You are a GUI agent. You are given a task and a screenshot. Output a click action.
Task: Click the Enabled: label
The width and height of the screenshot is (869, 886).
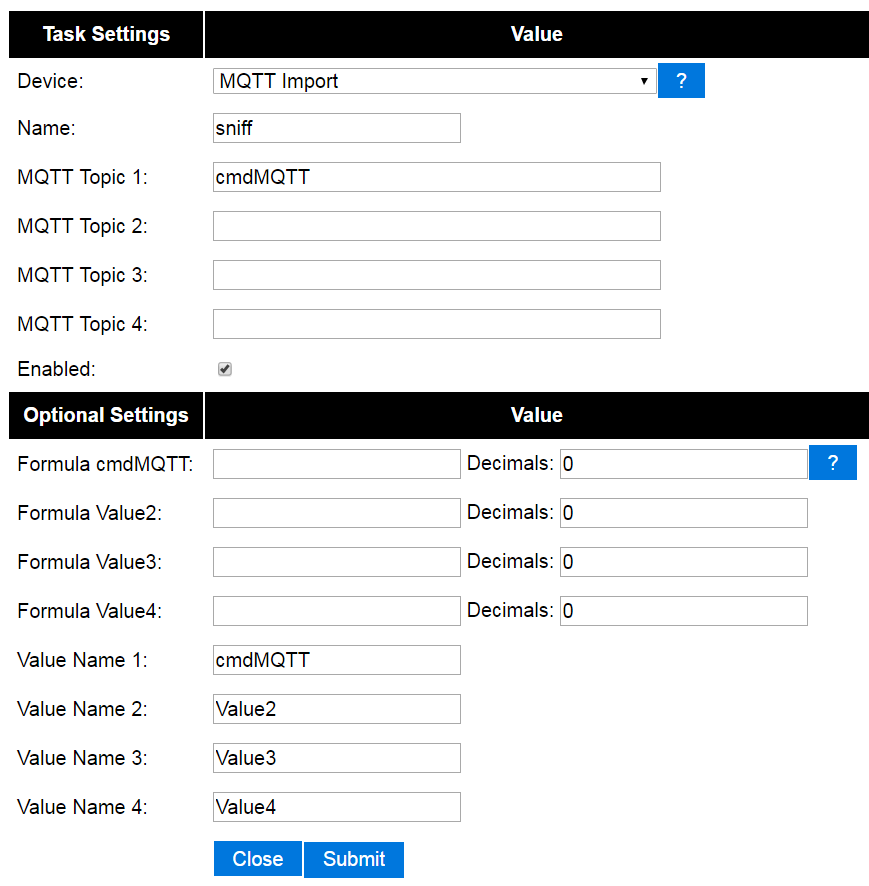coord(57,369)
